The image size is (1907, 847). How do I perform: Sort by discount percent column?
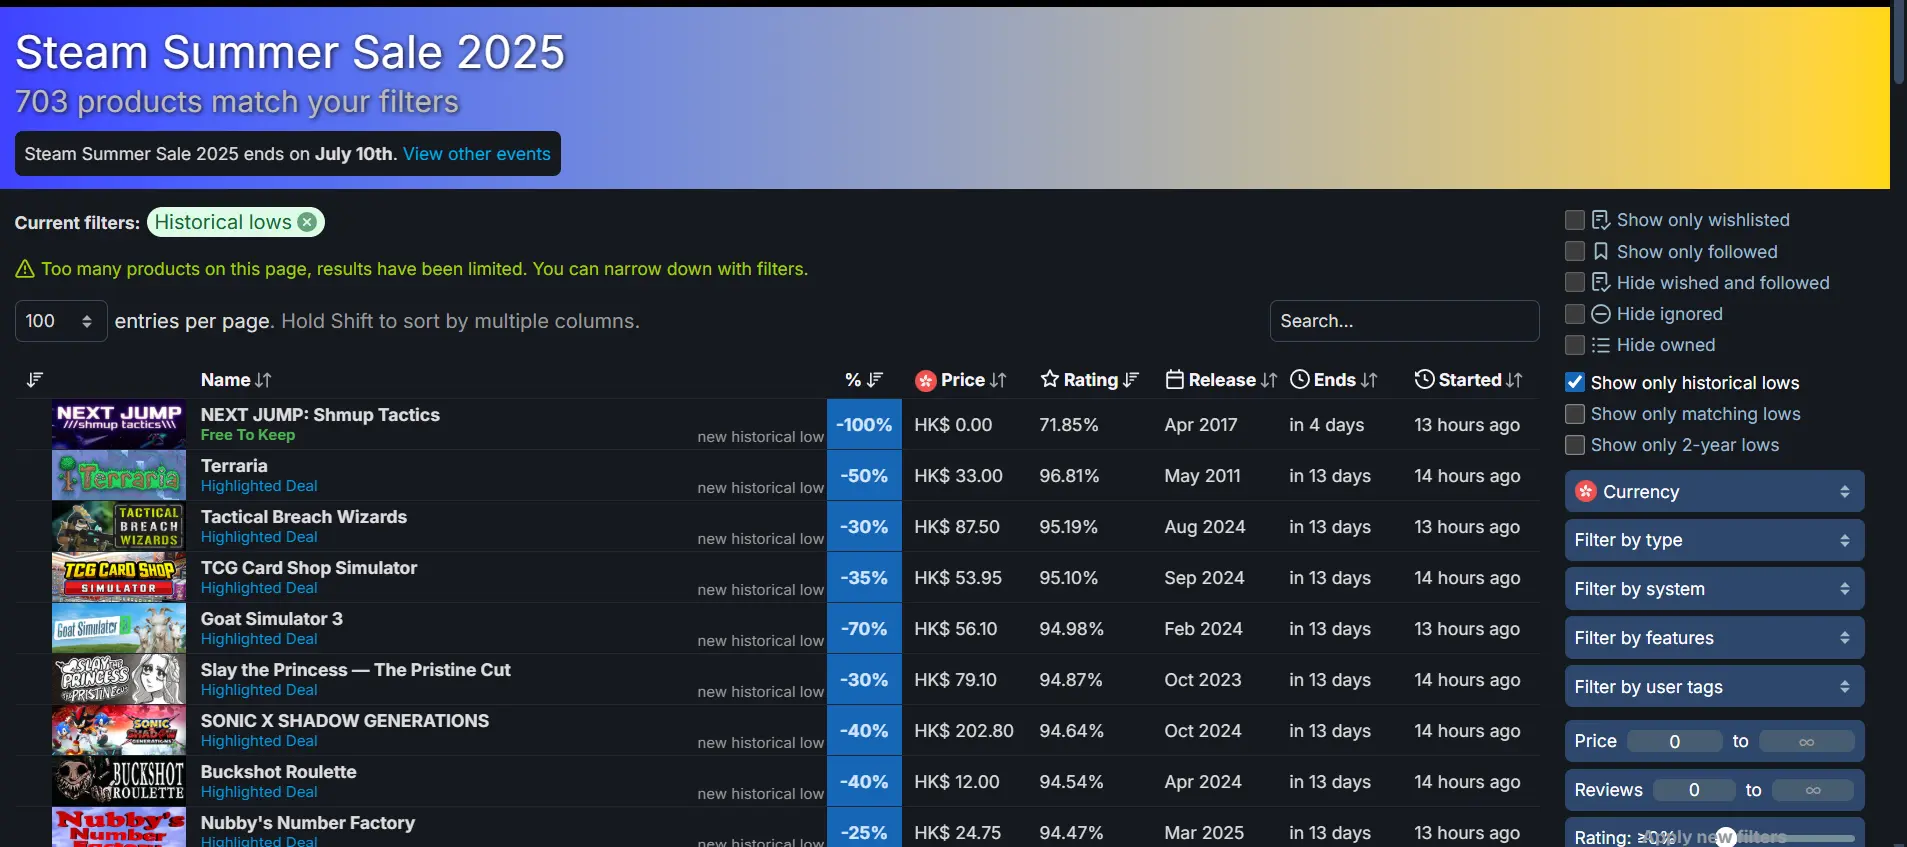point(864,380)
